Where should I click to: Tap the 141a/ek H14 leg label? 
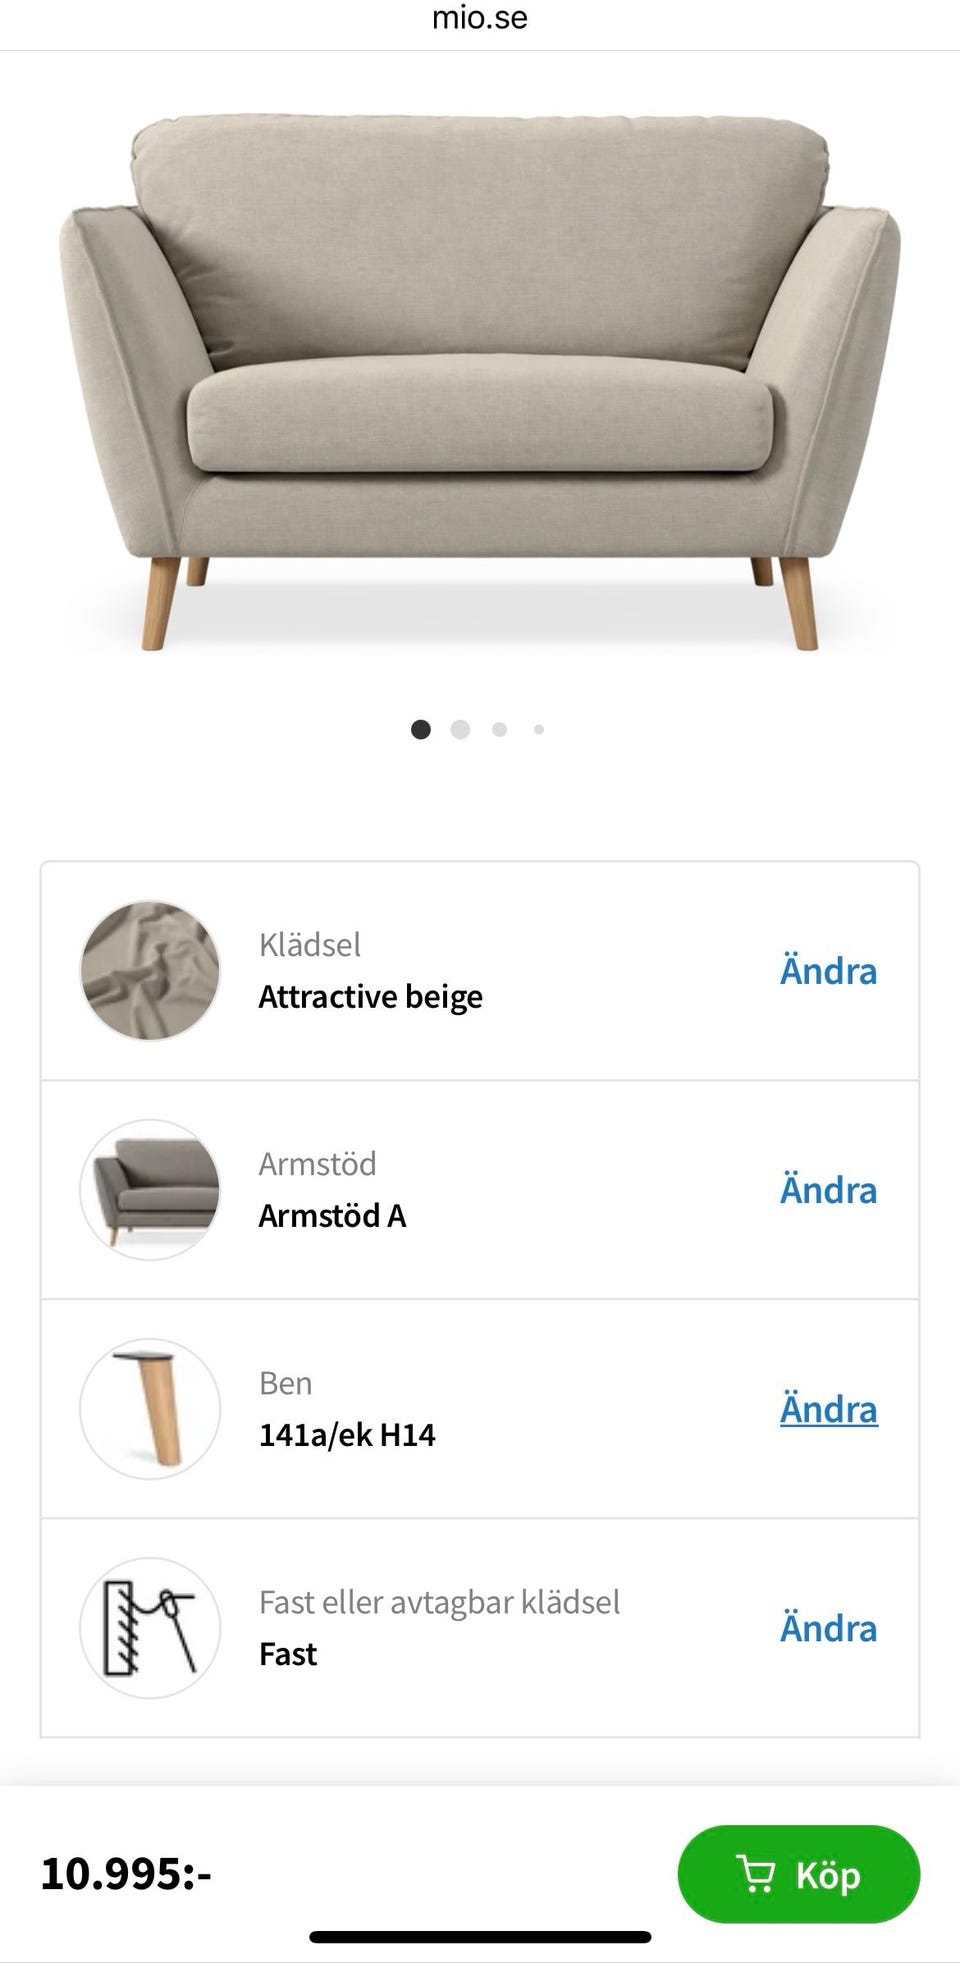coord(347,1435)
